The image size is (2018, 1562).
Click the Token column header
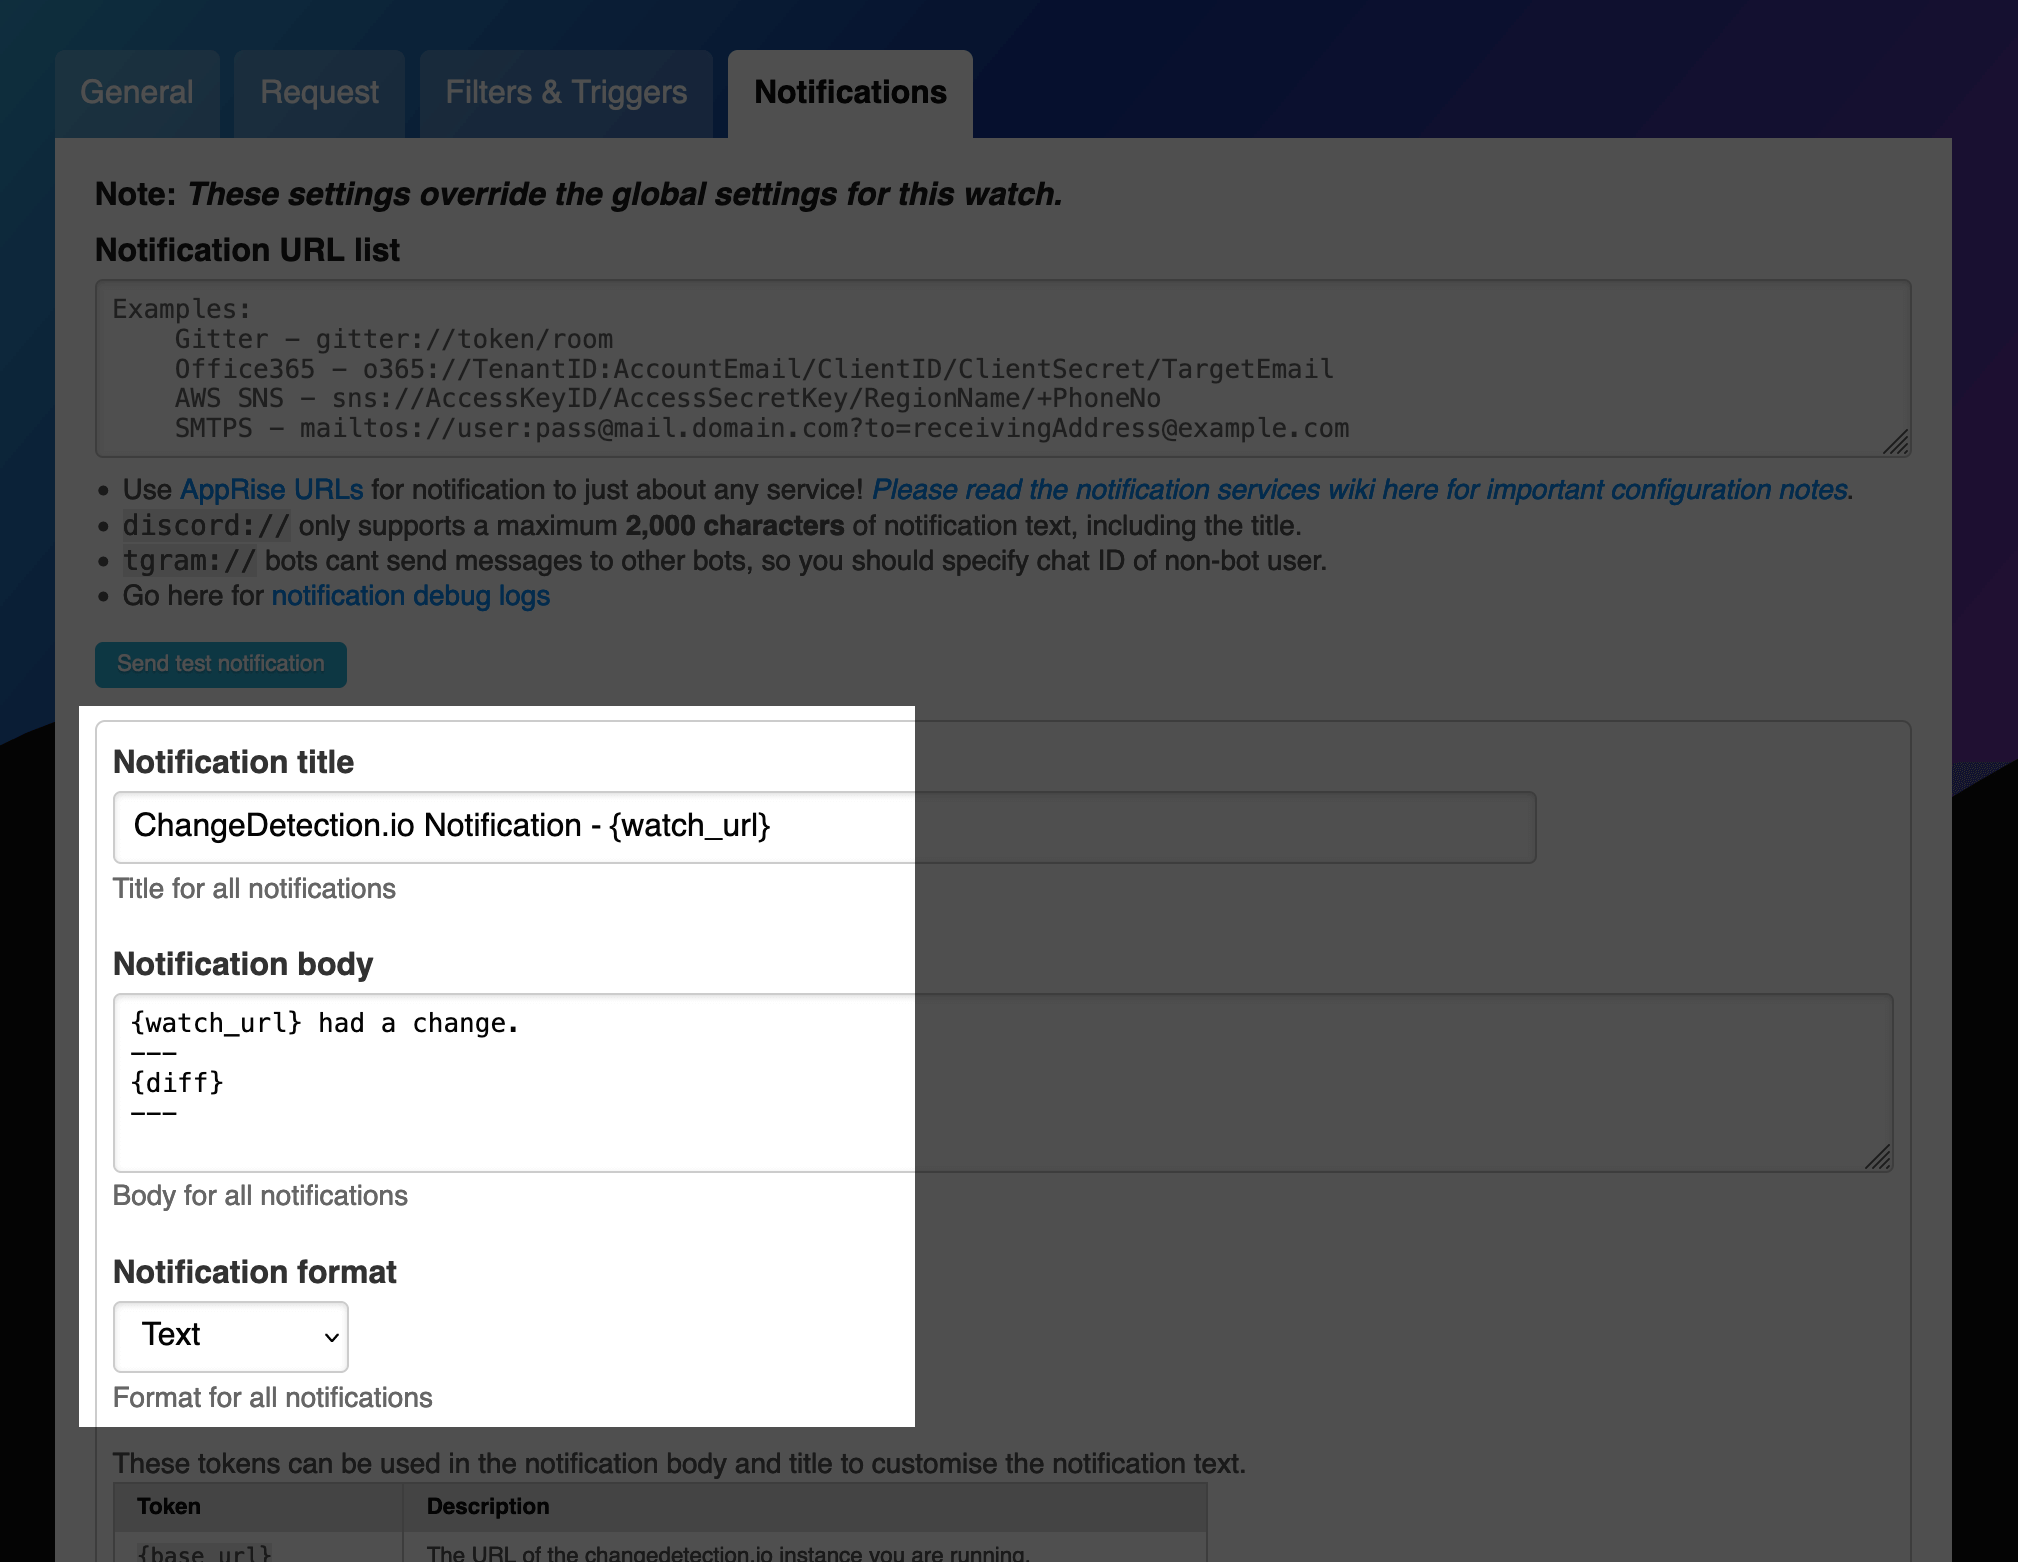point(168,1507)
